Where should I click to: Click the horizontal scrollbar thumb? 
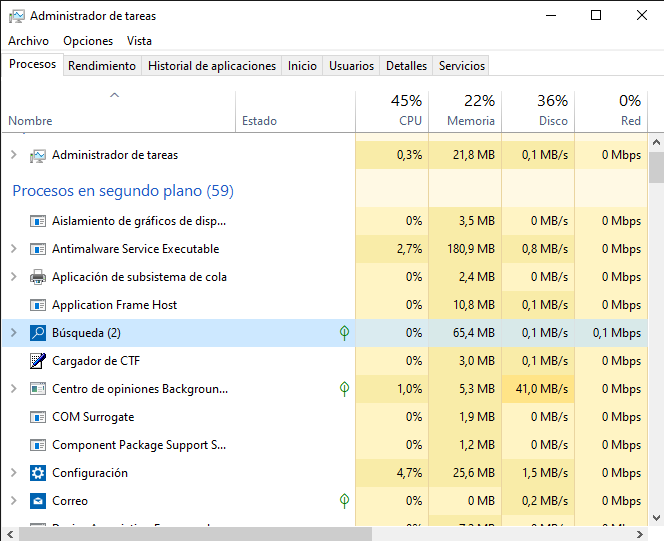195,534
